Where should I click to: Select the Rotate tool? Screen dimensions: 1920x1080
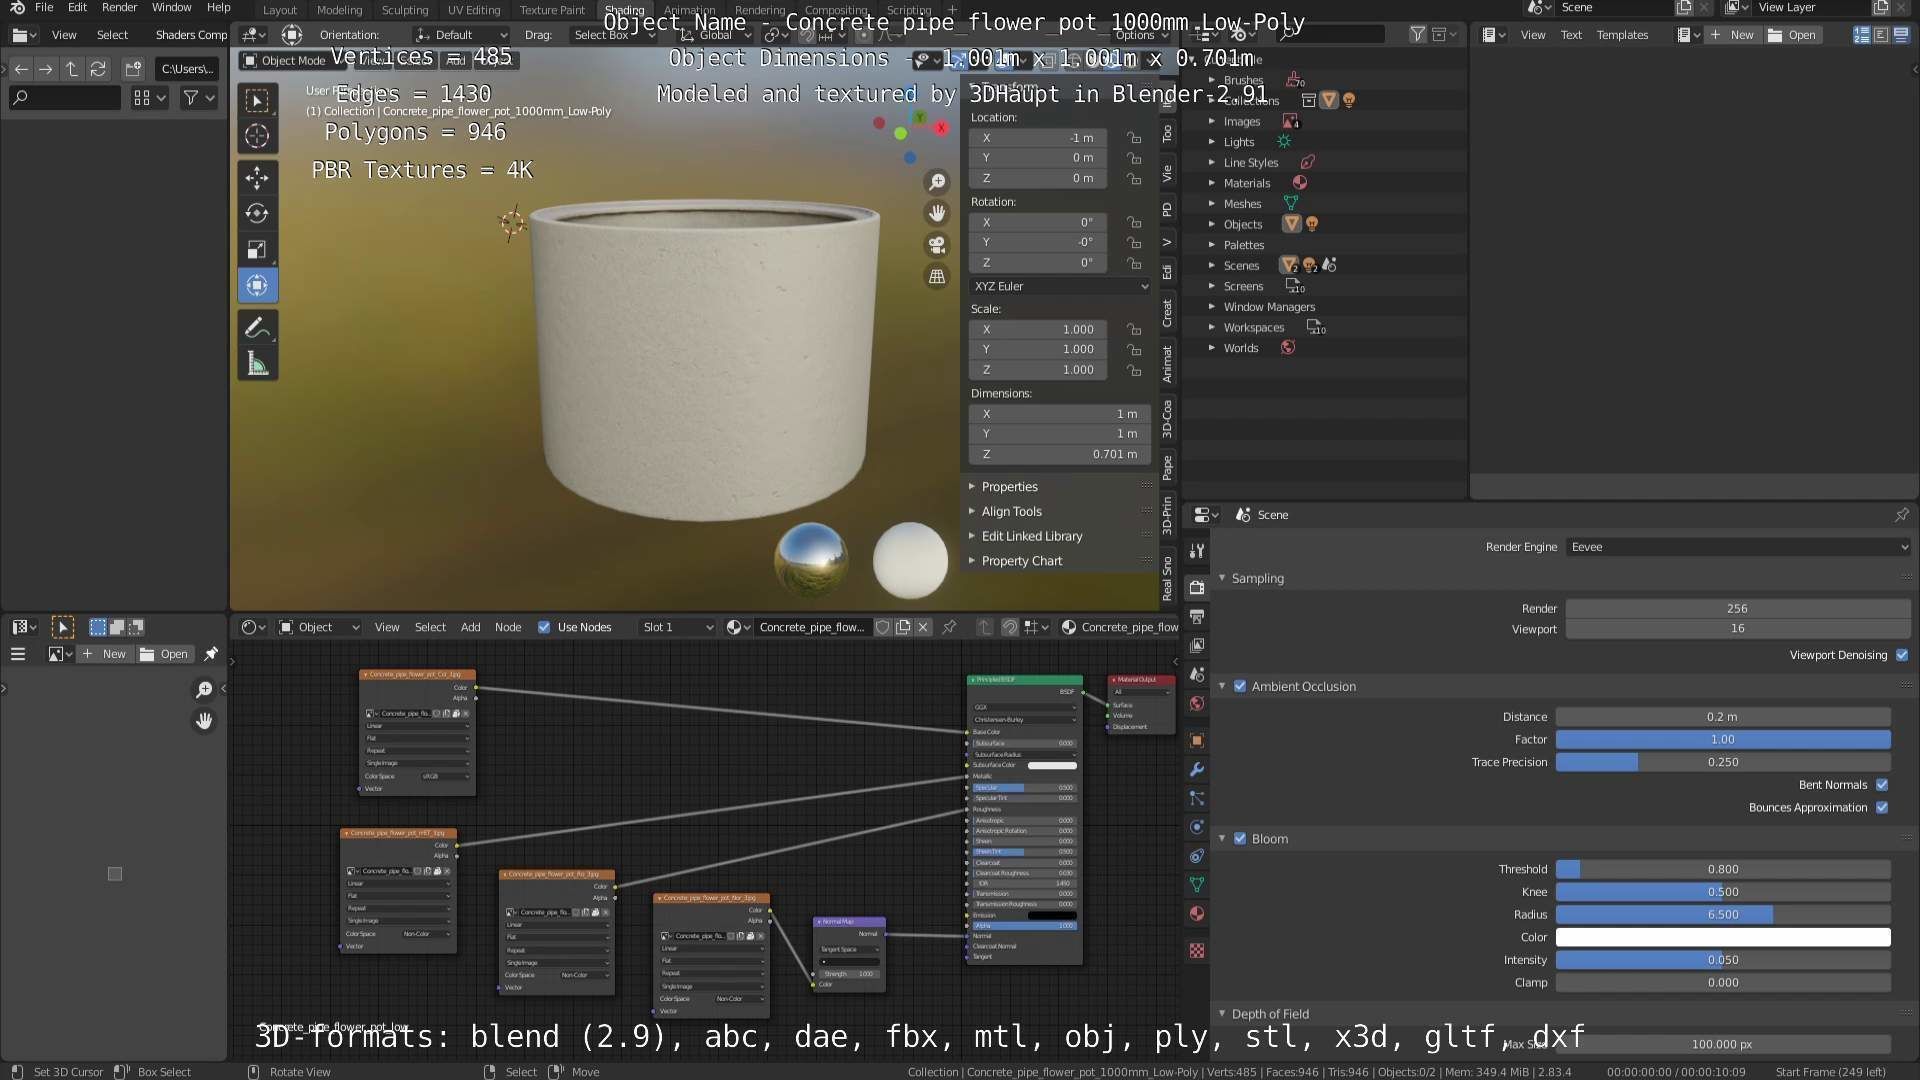coord(257,213)
